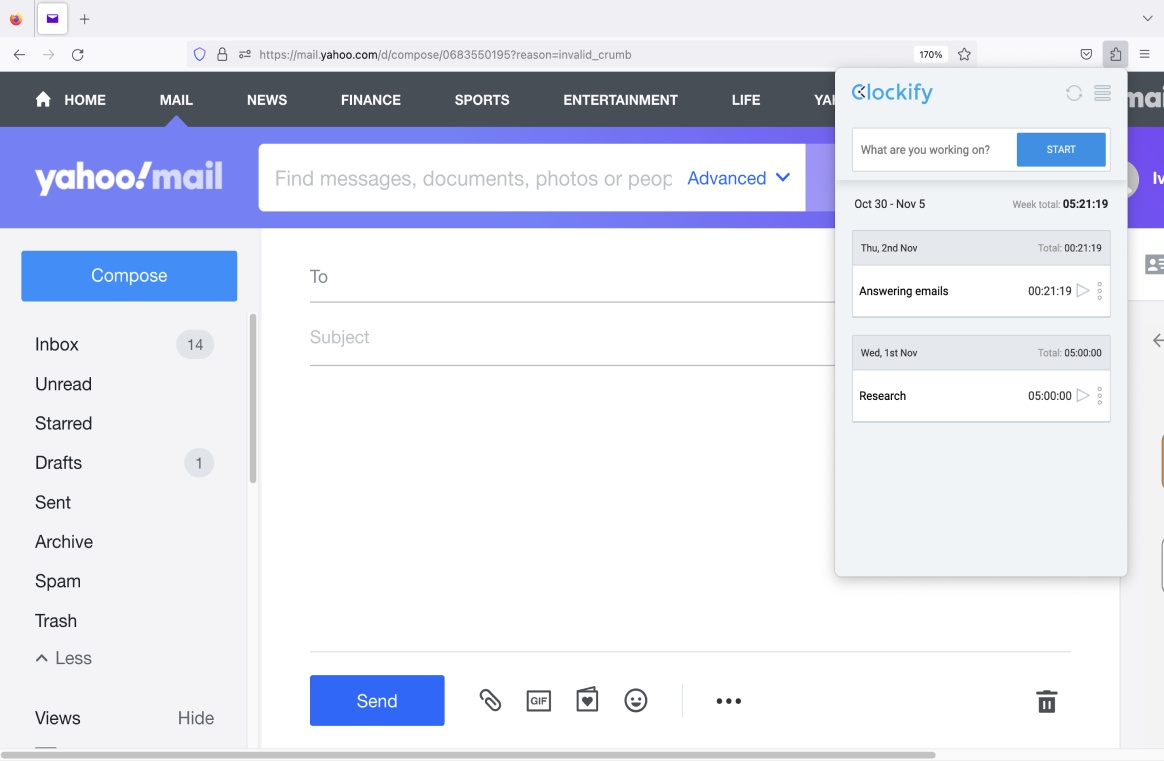Resume the Answering emails timer play icon
Viewport: 1164px width, 761px height.
tap(1083, 290)
